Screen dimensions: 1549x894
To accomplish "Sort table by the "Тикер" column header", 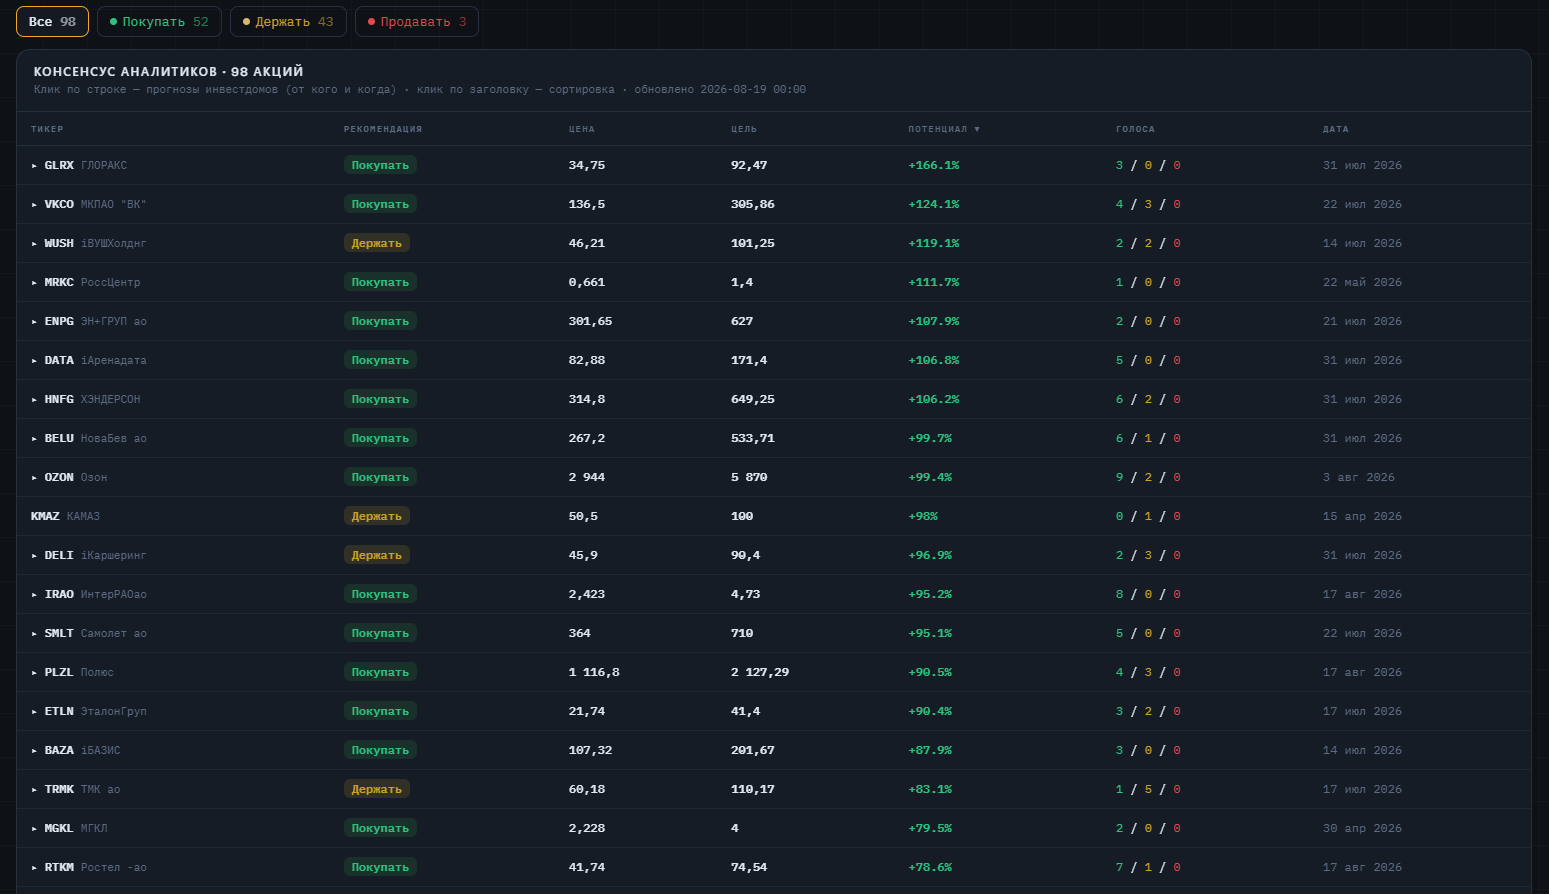I will [47, 129].
